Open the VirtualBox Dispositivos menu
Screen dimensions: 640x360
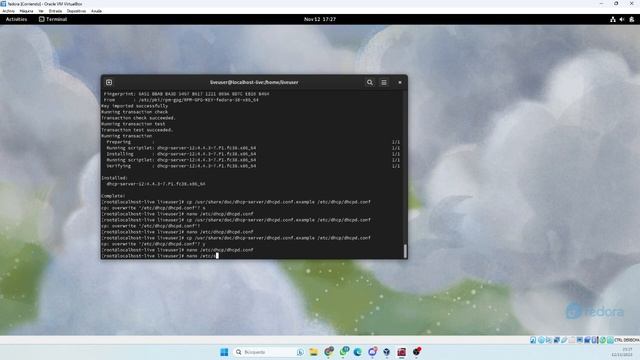click(76, 11)
